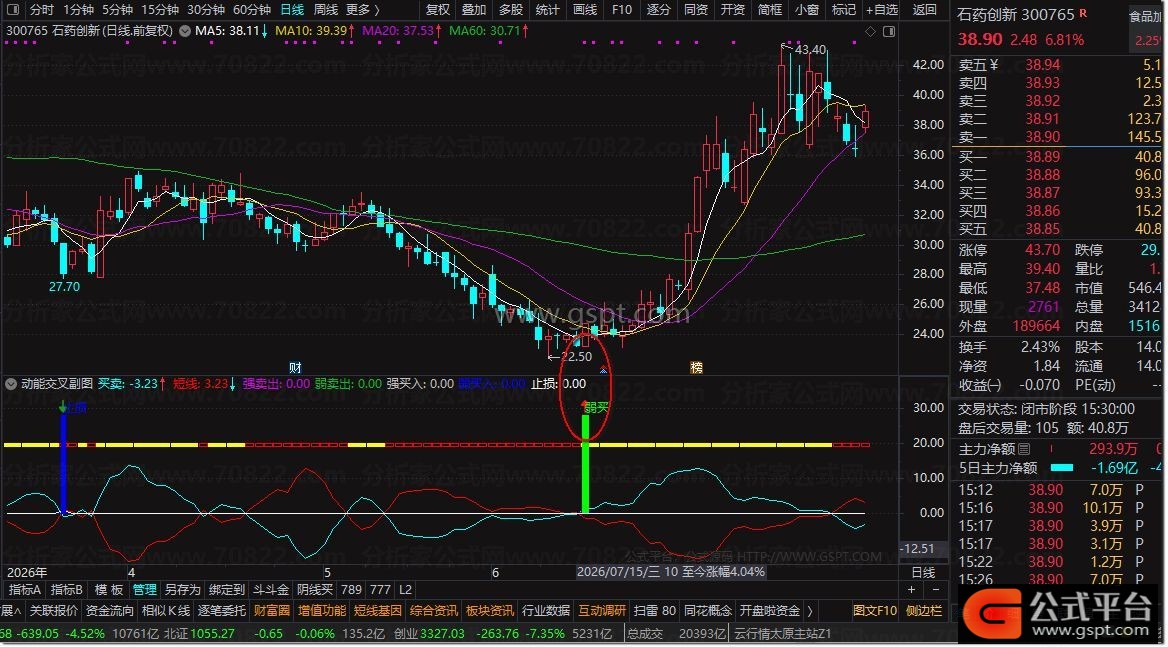
Task: Open 图文F10 panel
Action: coord(875,611)
